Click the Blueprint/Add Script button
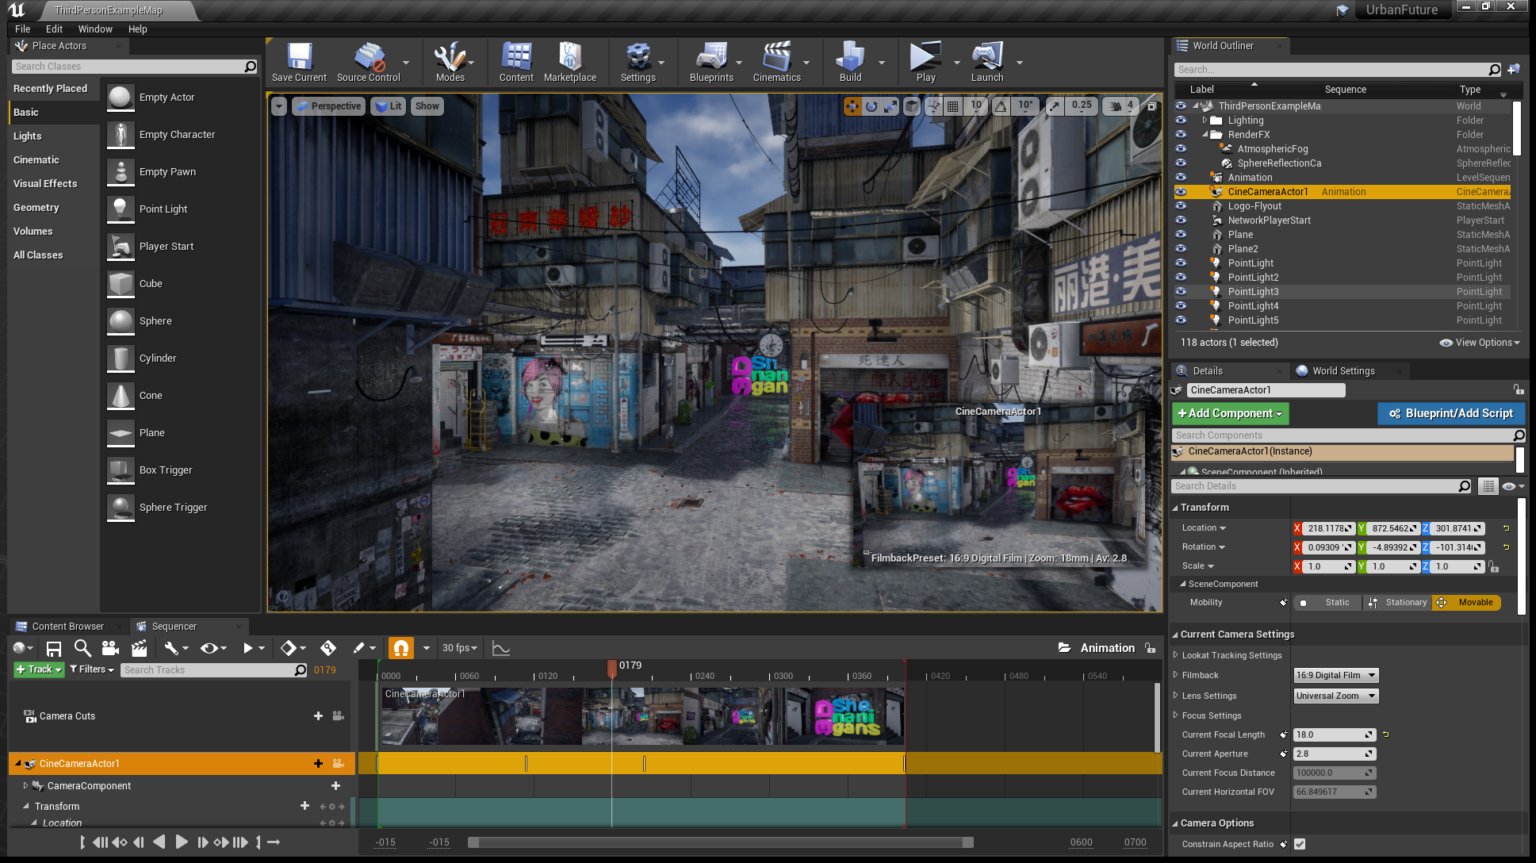 1450,413
